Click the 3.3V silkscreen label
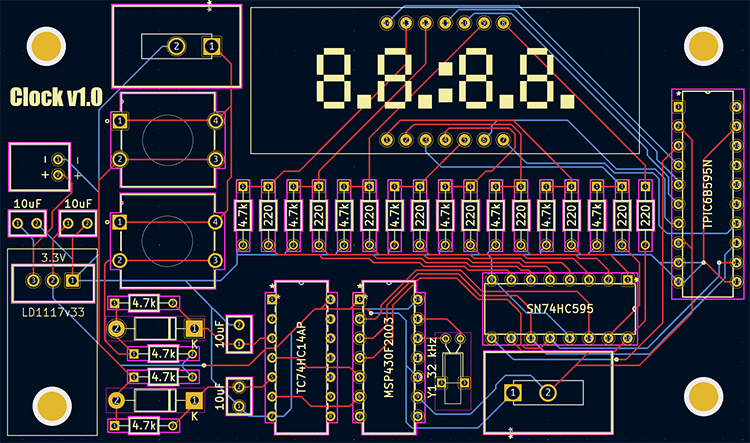 tap(52, 258)
